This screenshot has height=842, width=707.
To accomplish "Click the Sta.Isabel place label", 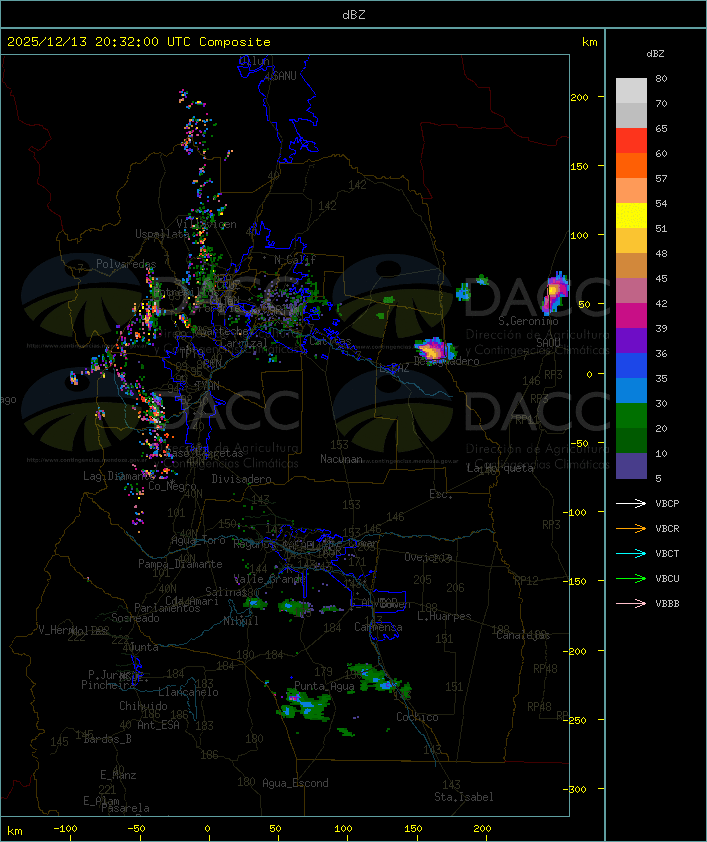I will [463, 797].
